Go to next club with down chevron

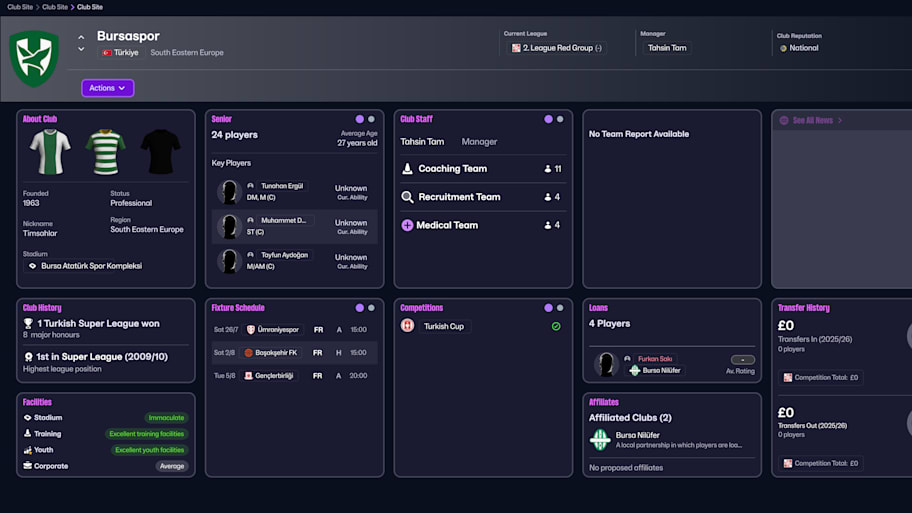[81, 49]
